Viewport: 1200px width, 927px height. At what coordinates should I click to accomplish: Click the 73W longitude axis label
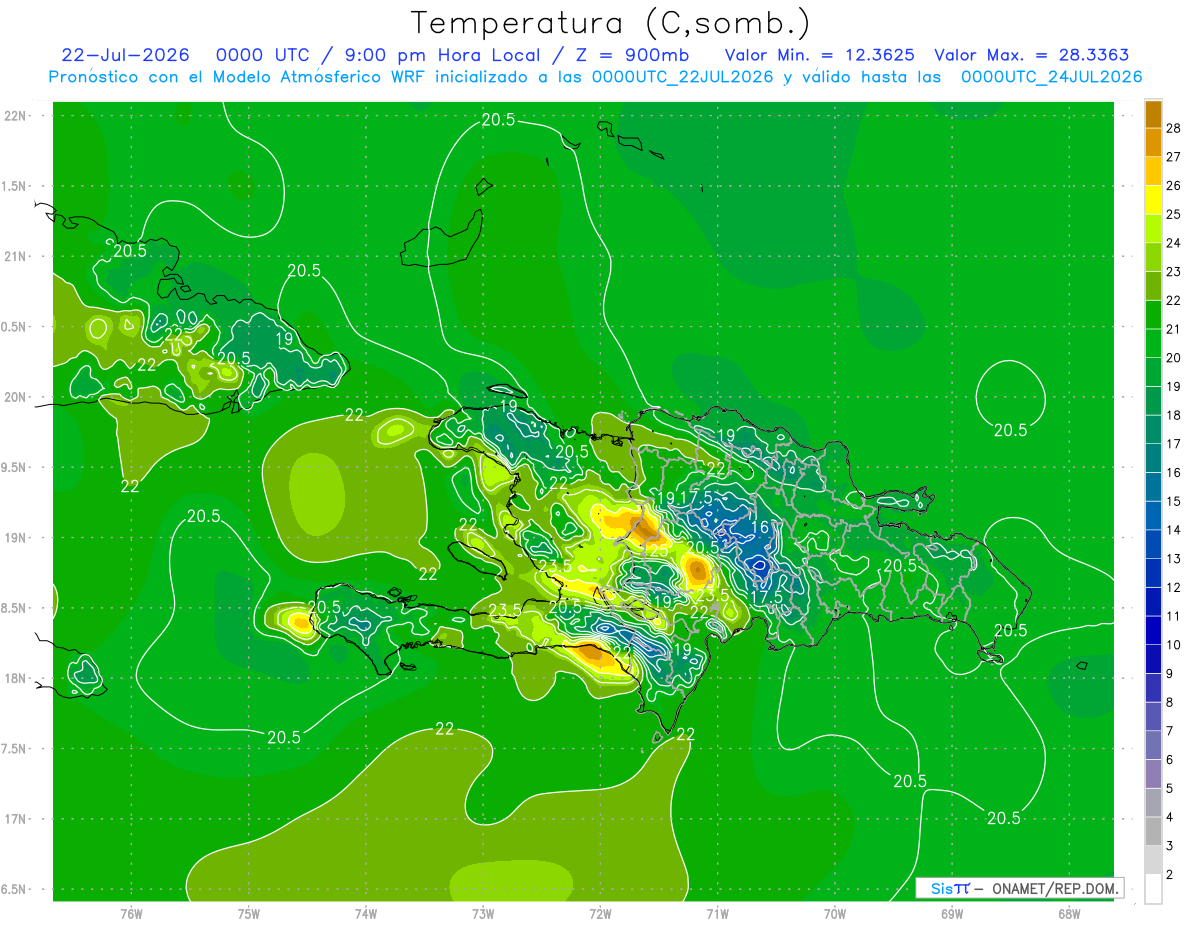pos(483,914)
